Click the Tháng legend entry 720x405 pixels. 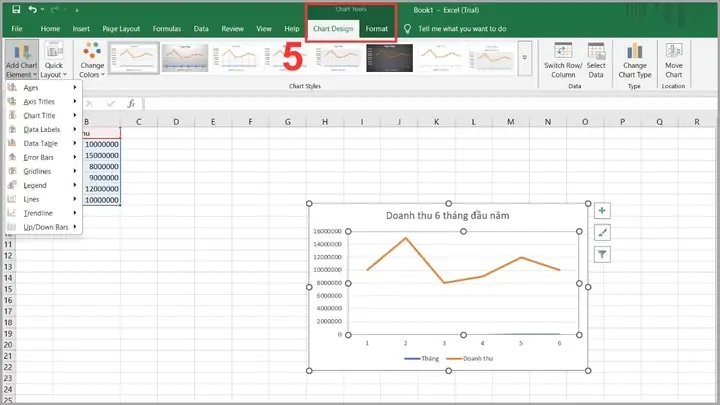(x=422, y=359)
